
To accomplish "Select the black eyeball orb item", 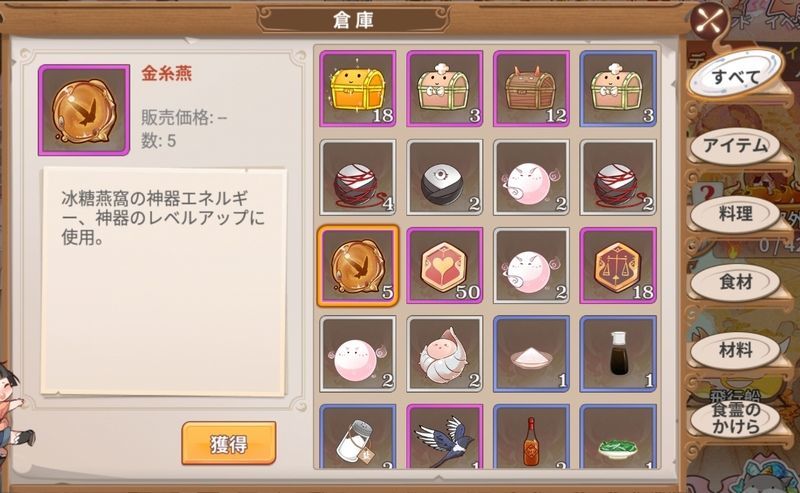I will pos(444,177).
